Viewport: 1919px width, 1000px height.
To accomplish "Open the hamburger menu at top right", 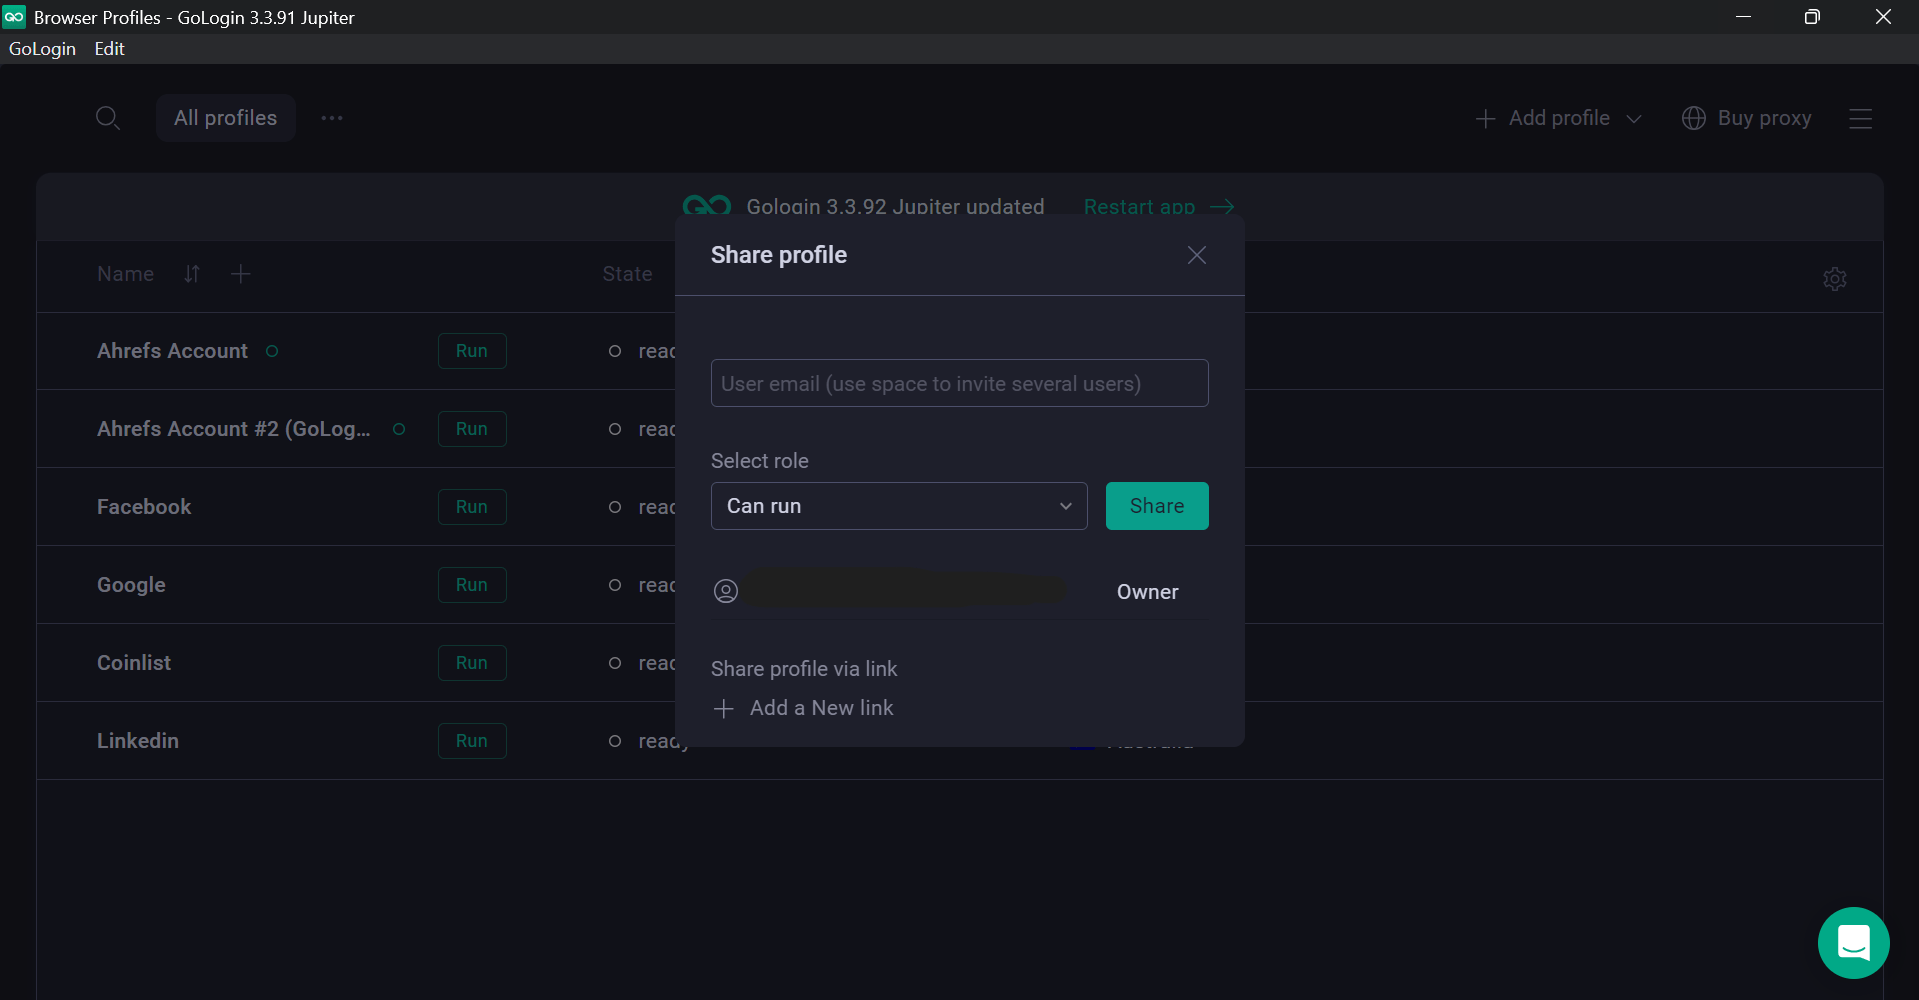I will tap(1860, 119).
